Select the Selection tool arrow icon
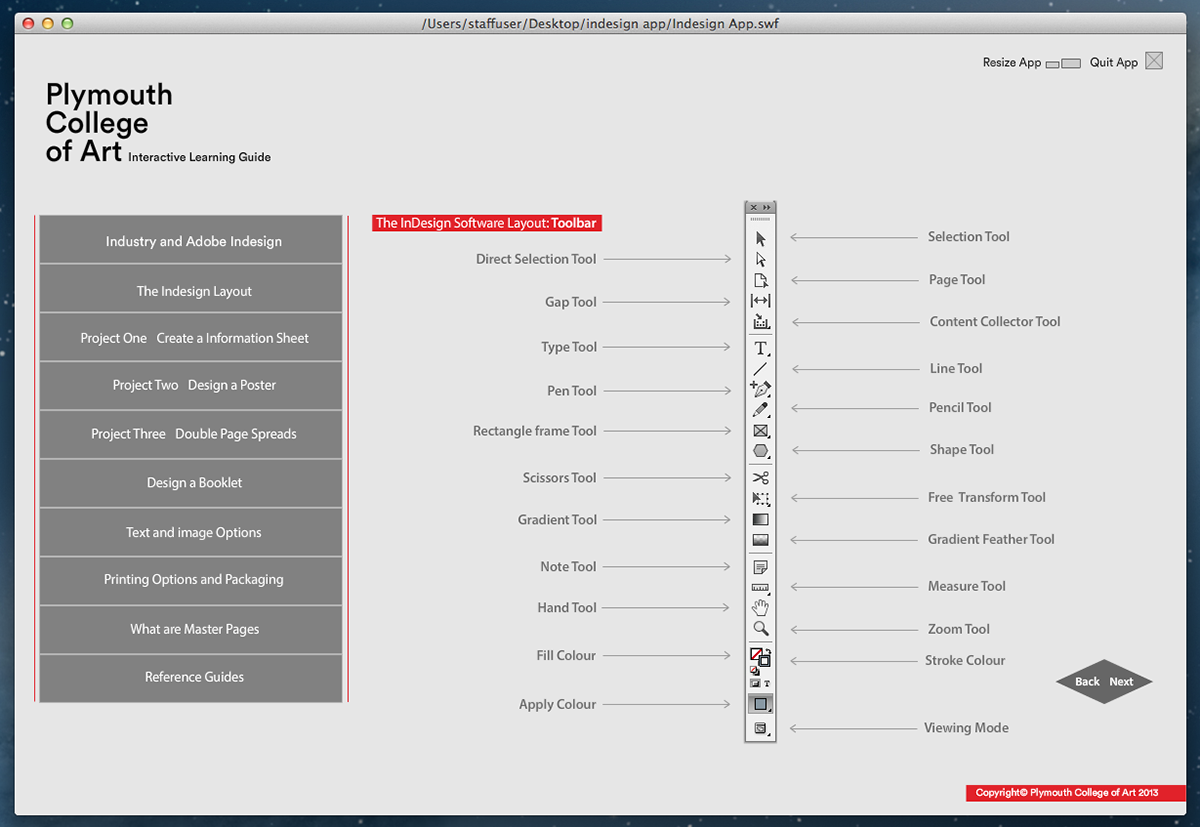1200x827 pixels. (x=761, y=239)
